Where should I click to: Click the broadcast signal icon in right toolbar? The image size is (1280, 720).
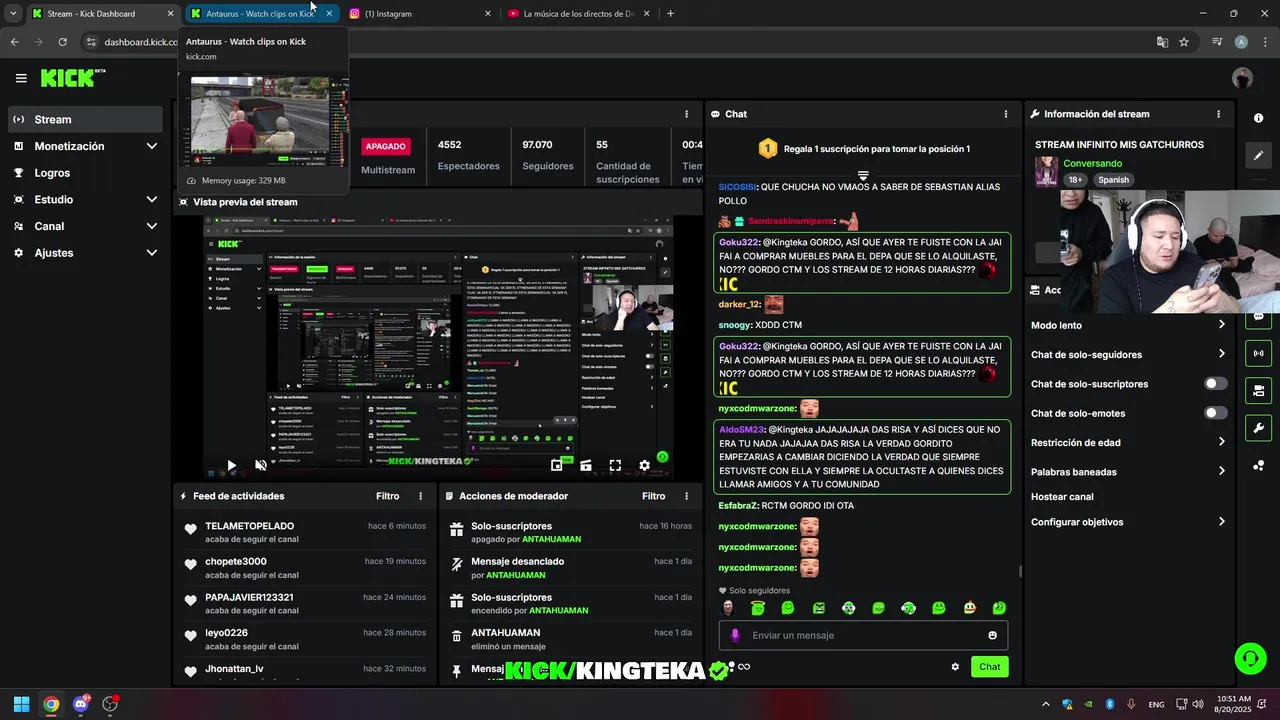(1258, 353)
